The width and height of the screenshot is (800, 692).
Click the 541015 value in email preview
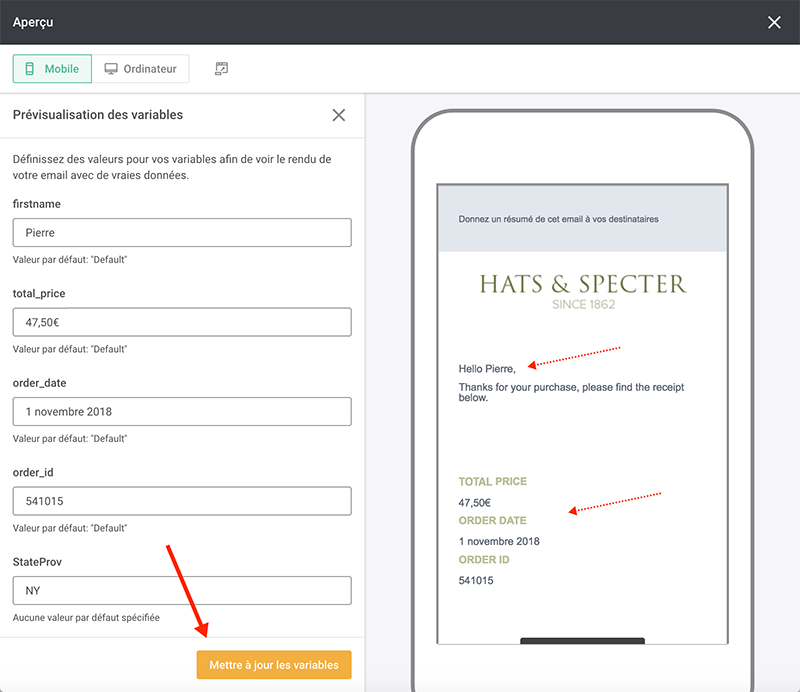coord(476,581)
